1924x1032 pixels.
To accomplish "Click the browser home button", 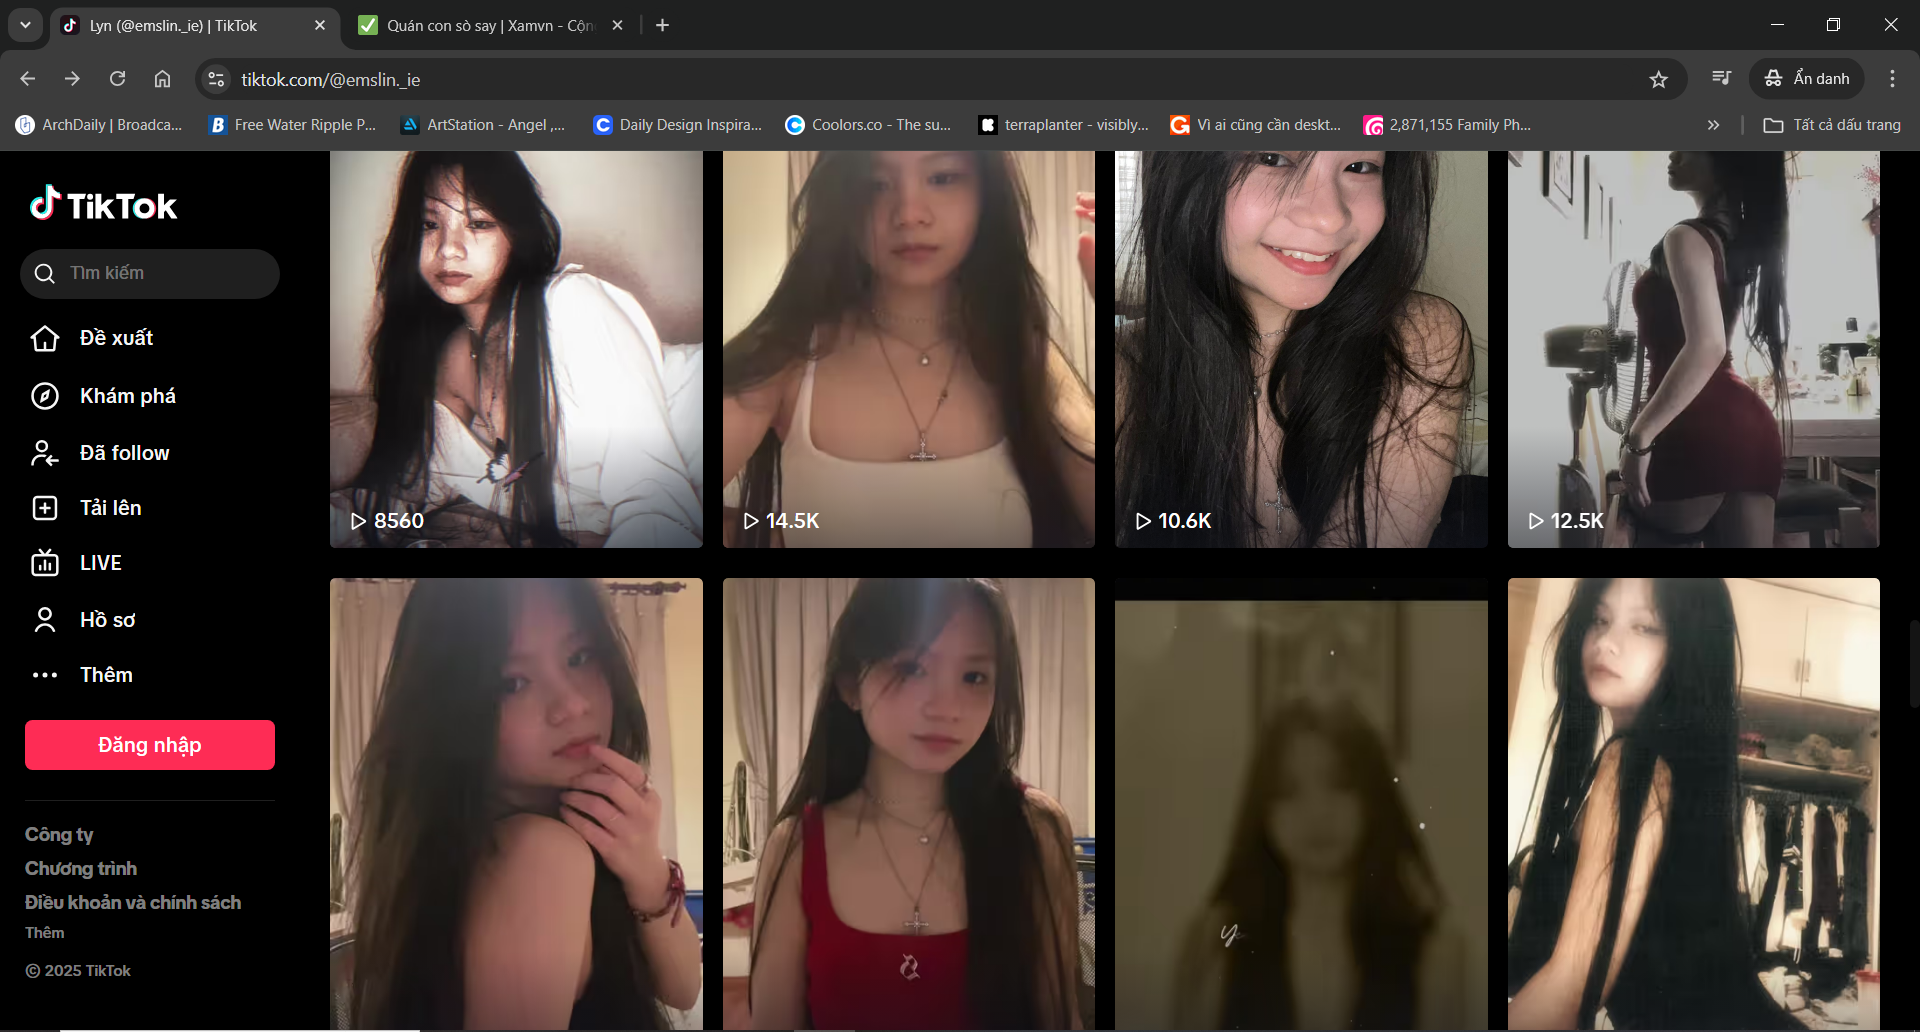I will [162, 79].
